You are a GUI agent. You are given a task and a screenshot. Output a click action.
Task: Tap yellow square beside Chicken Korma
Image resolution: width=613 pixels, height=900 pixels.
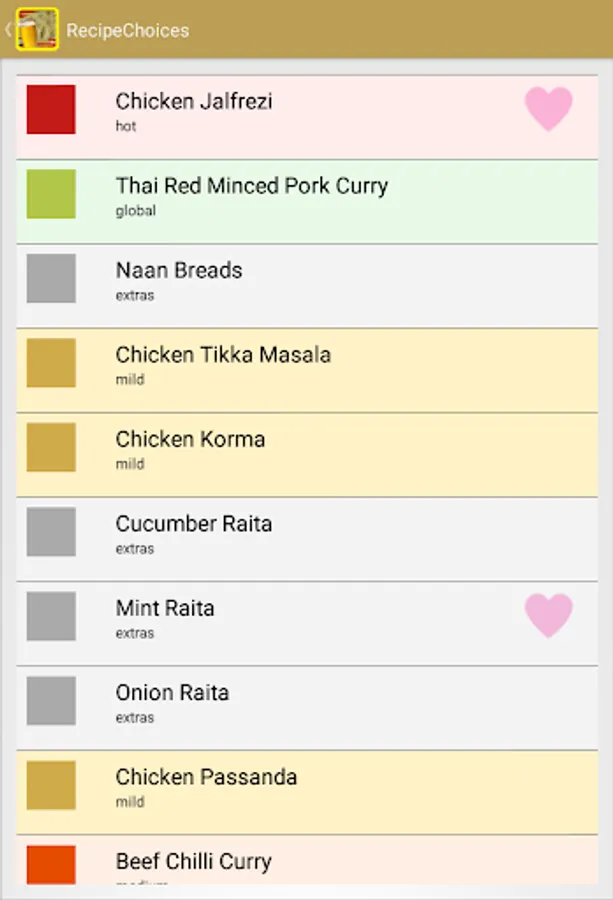pyautogui.click(x=51, y=447)
